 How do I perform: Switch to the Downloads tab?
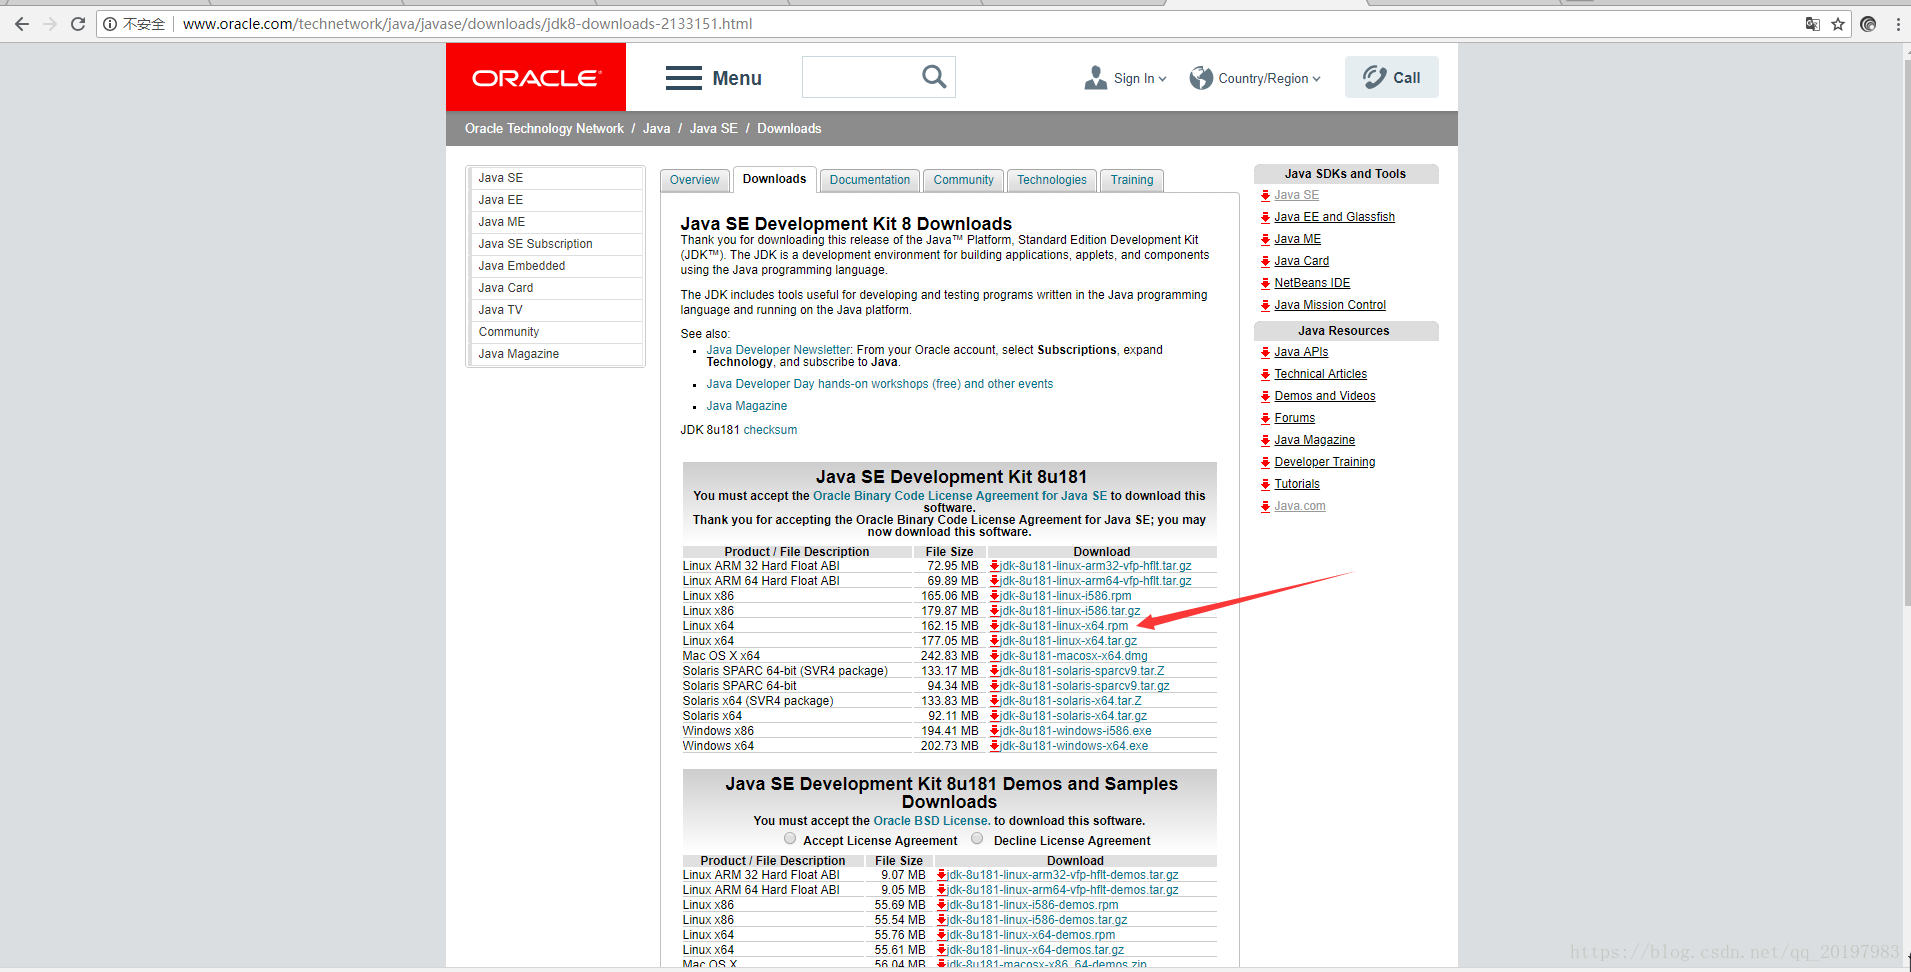[x=774, y=179]
